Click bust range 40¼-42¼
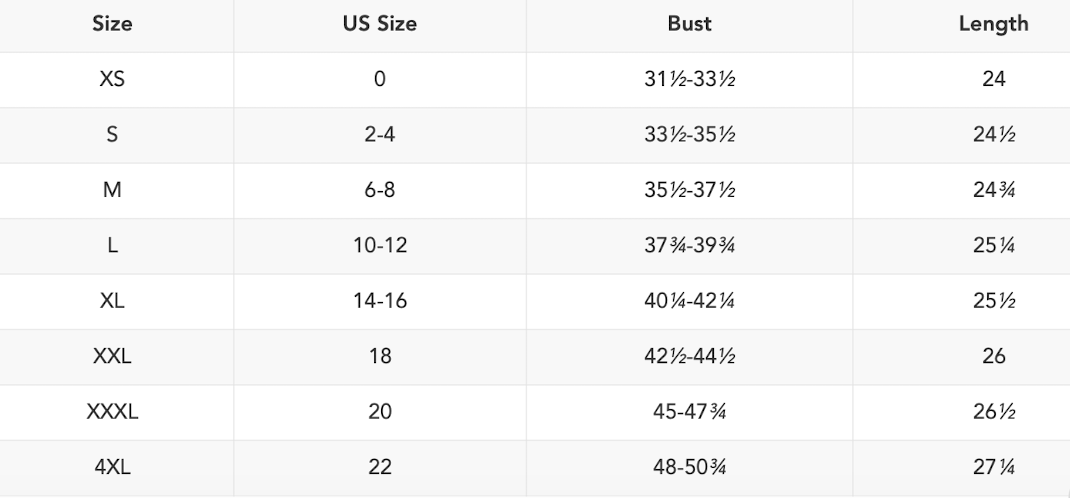The image size is (1070, 498). (689, 301)
